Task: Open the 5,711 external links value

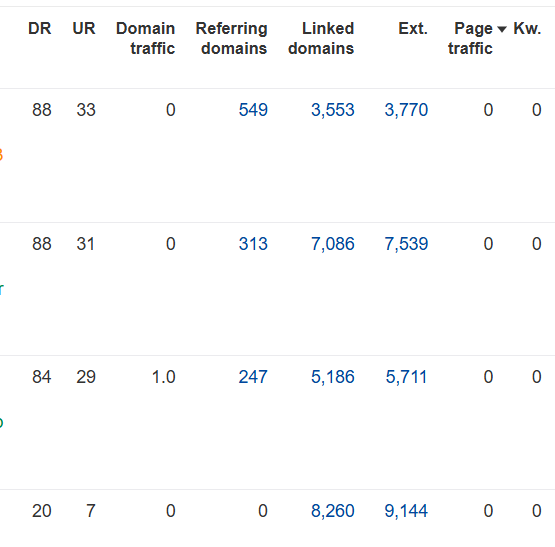Action: pos(406,377)
